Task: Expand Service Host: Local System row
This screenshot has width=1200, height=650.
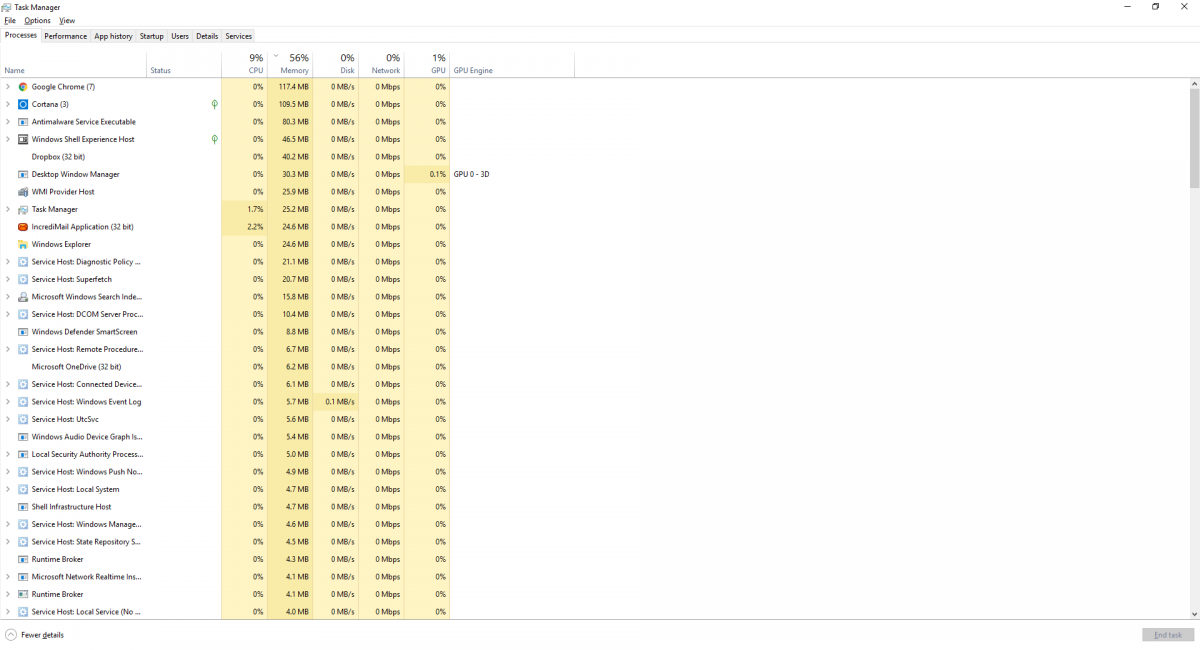Action: (x=8, y=489)
